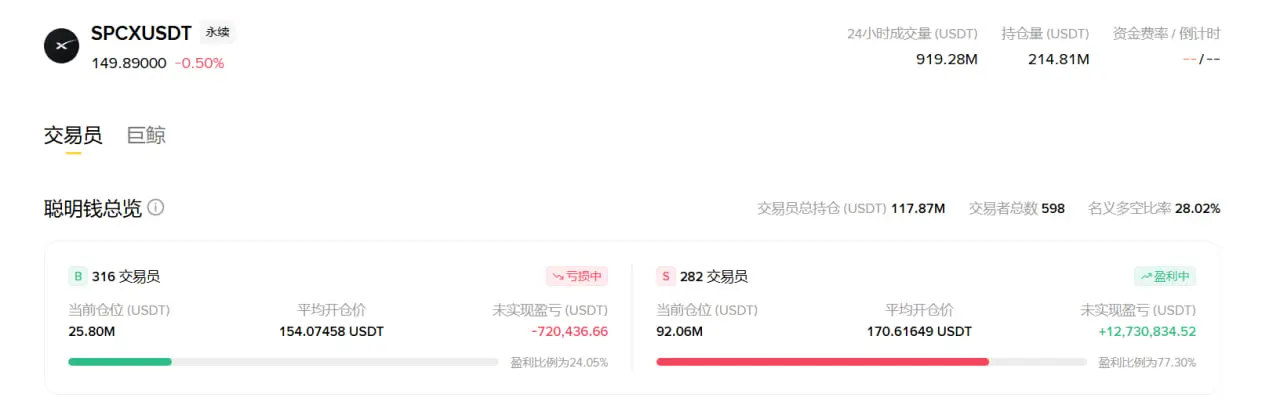Click the 永续 perpetual contract tag
The width and height of the screenshot is (1280, 401).
pyautogui.click(x=217, y=33)
